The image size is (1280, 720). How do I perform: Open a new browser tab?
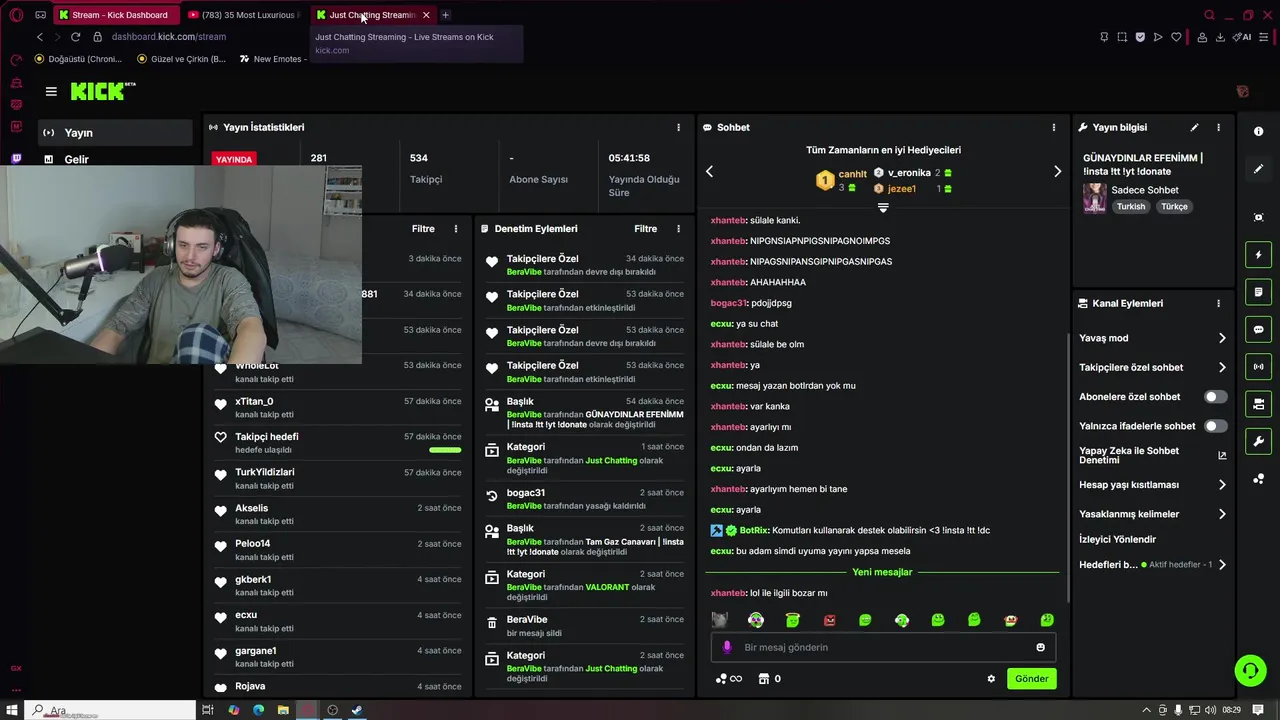tap(445, 15)
